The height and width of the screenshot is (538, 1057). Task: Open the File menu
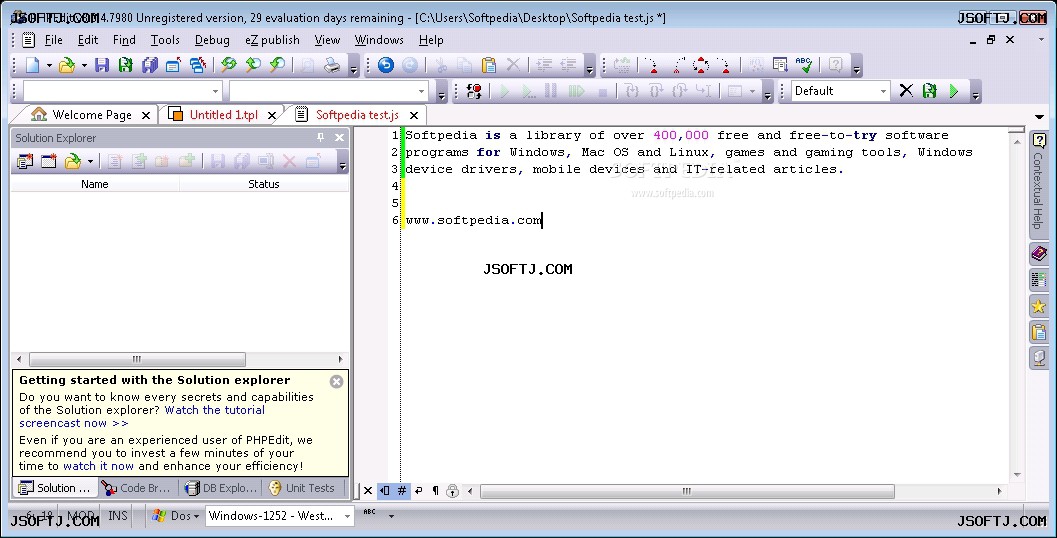(x=53, y=40)
